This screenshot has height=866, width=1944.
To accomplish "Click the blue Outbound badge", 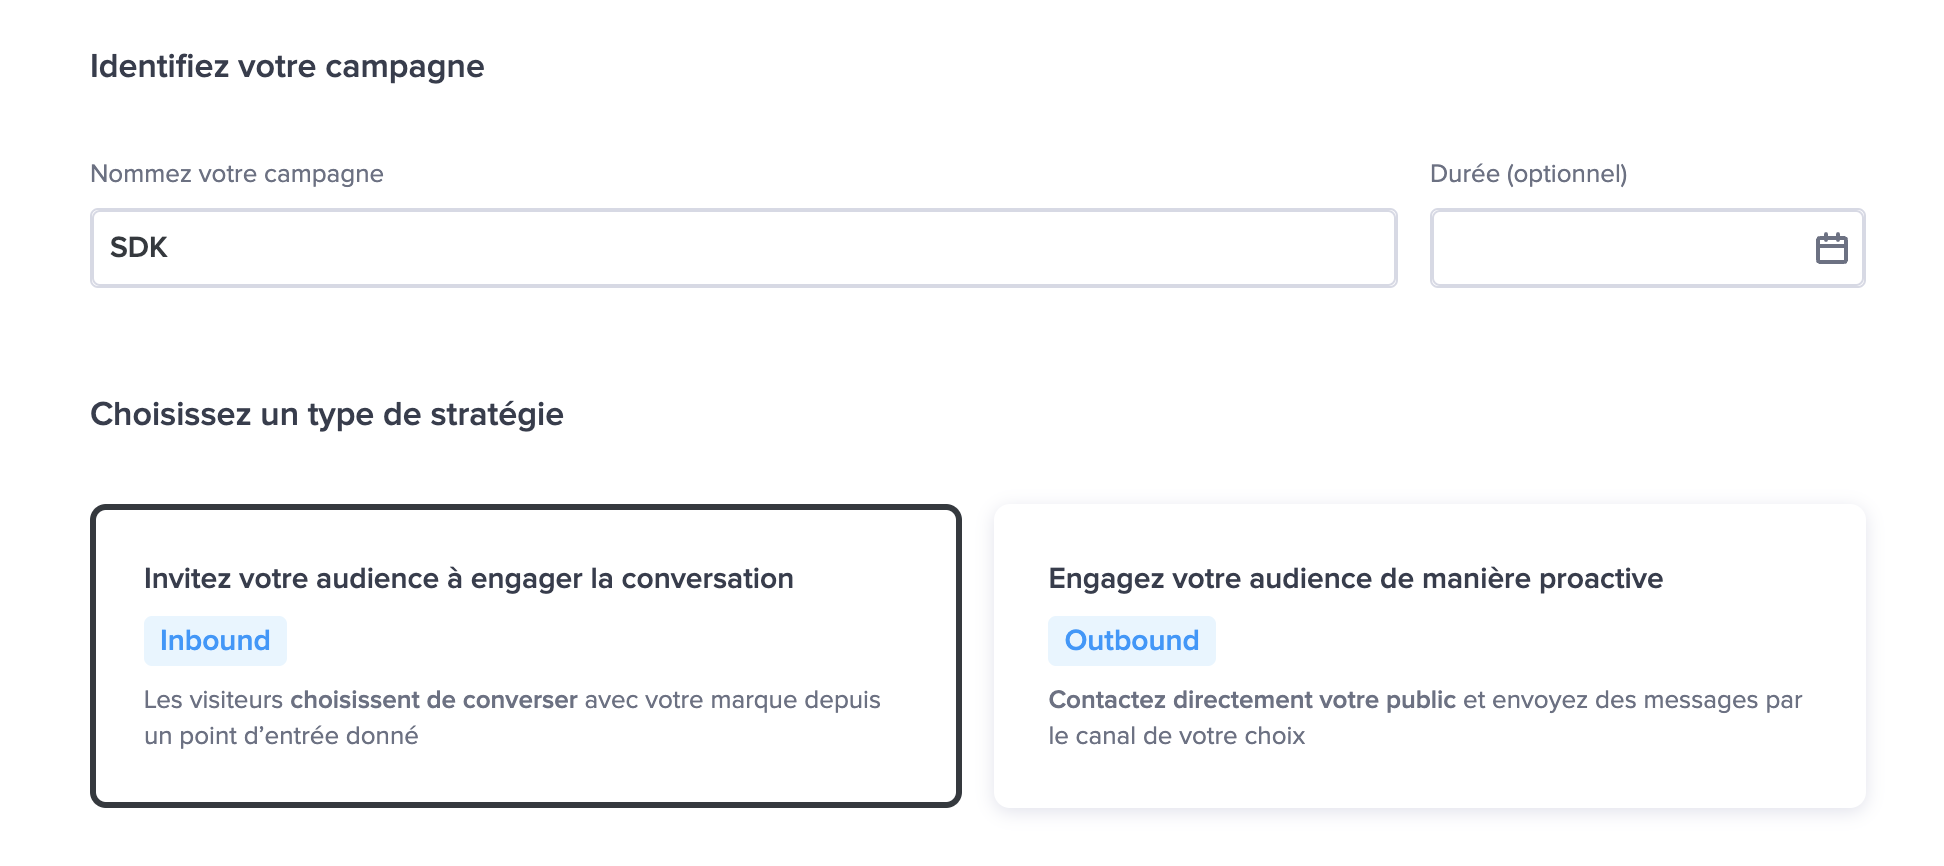I will (1131, 641).
